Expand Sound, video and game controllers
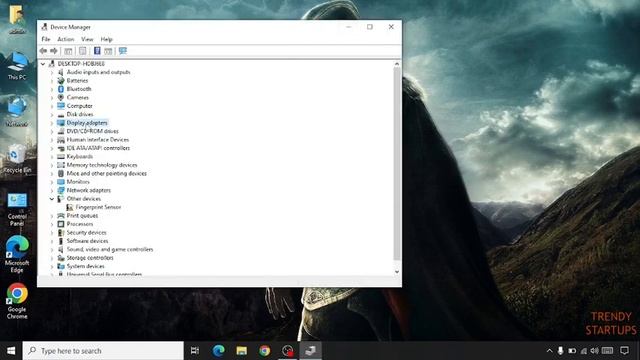640x360 pixels. pyautogui.click(x=52, y=249)
